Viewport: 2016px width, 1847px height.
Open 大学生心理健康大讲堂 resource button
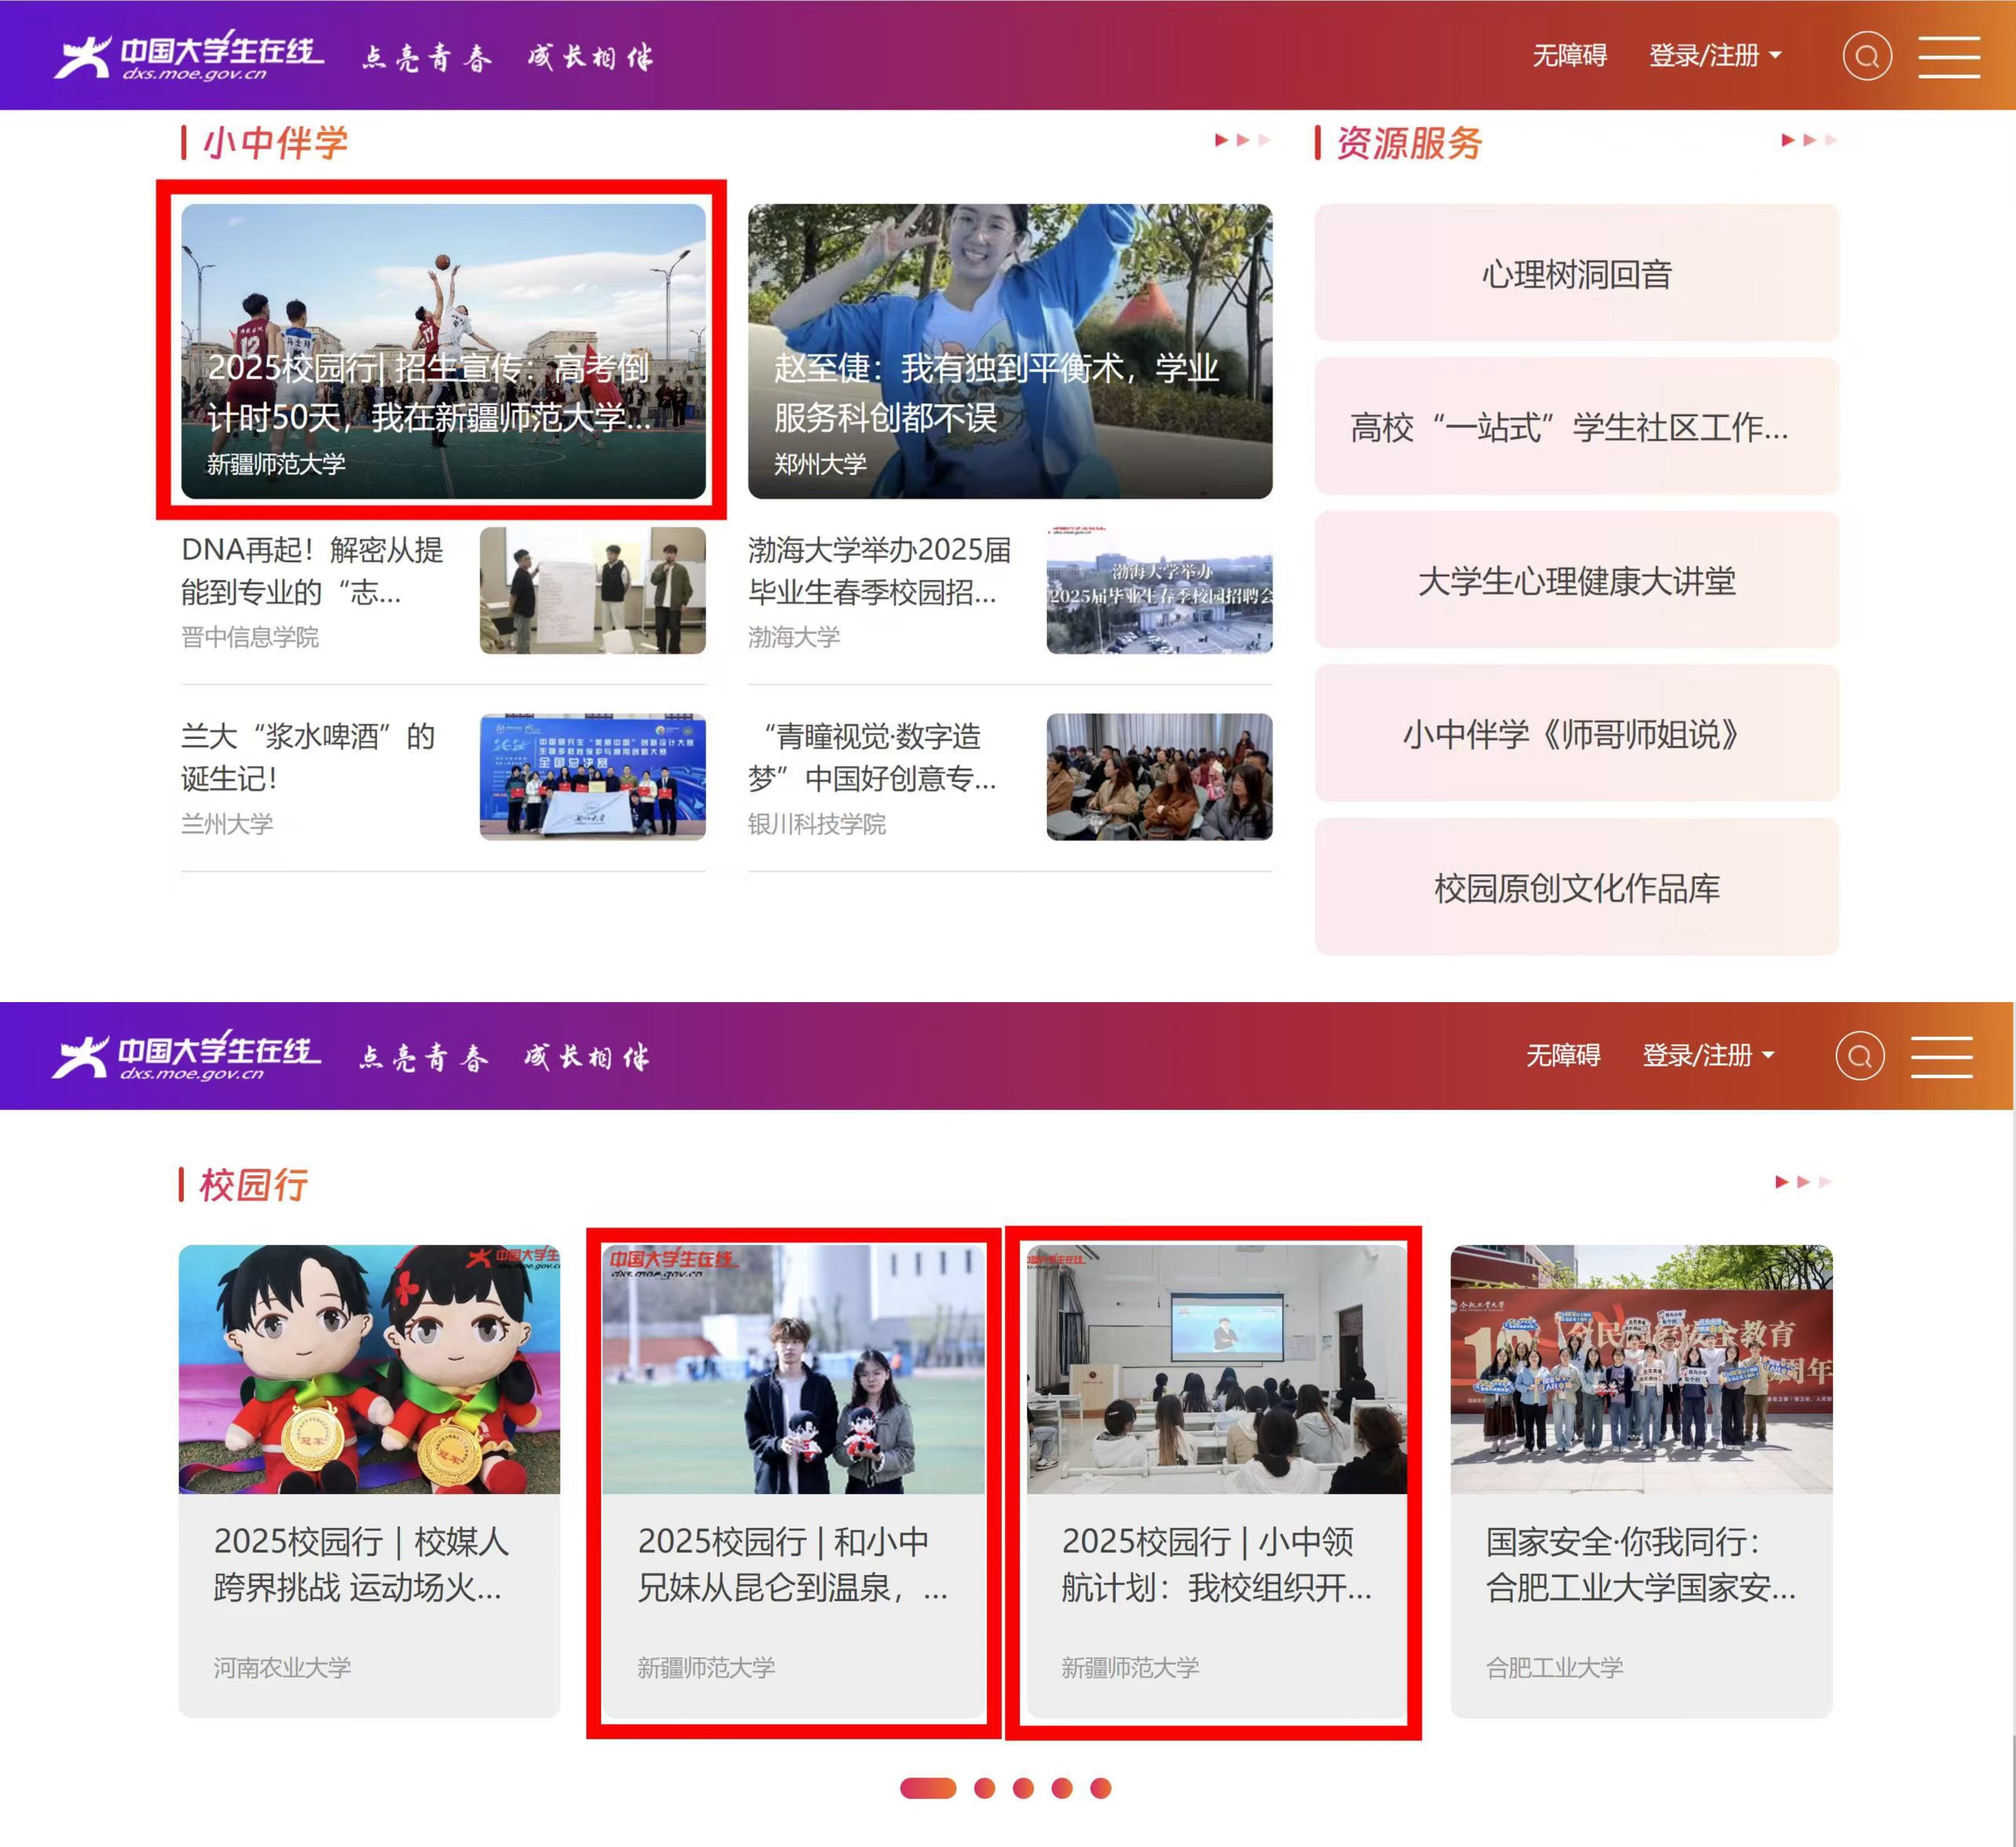1576,580
